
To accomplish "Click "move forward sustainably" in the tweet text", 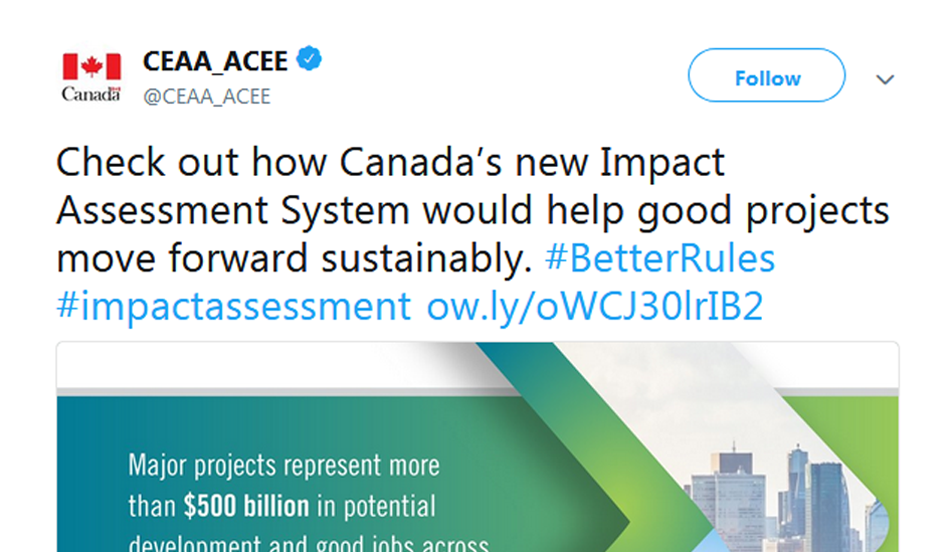I will pos(290,259).
